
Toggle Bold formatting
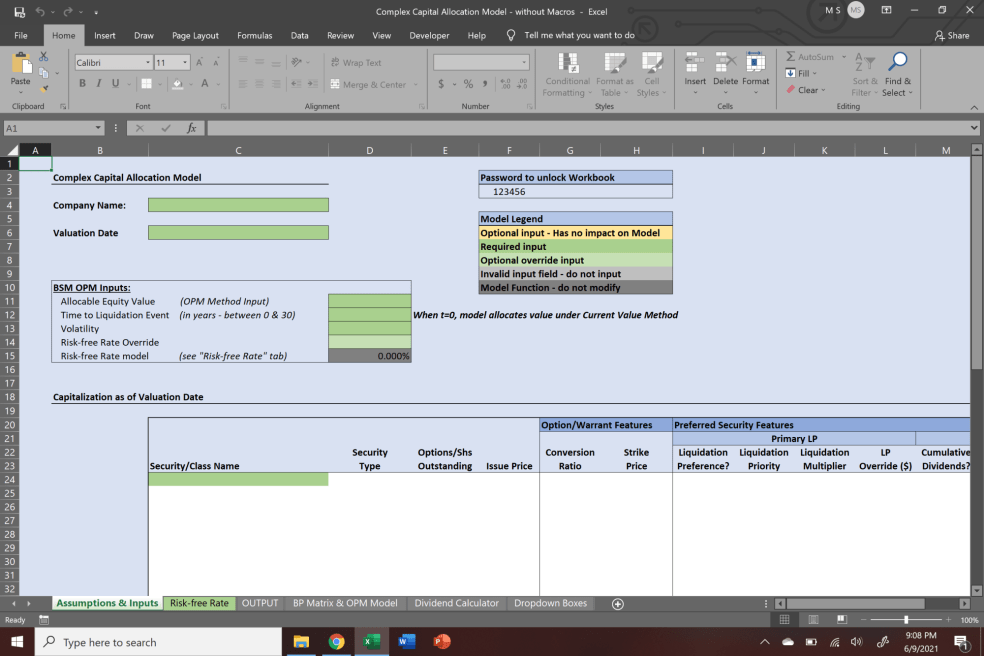[x=83, y=84]
